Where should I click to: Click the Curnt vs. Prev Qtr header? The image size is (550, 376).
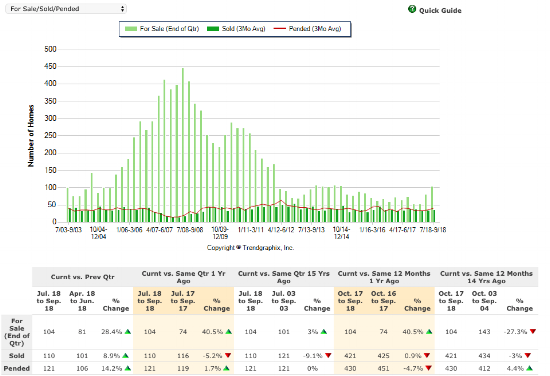coord(82,277)
